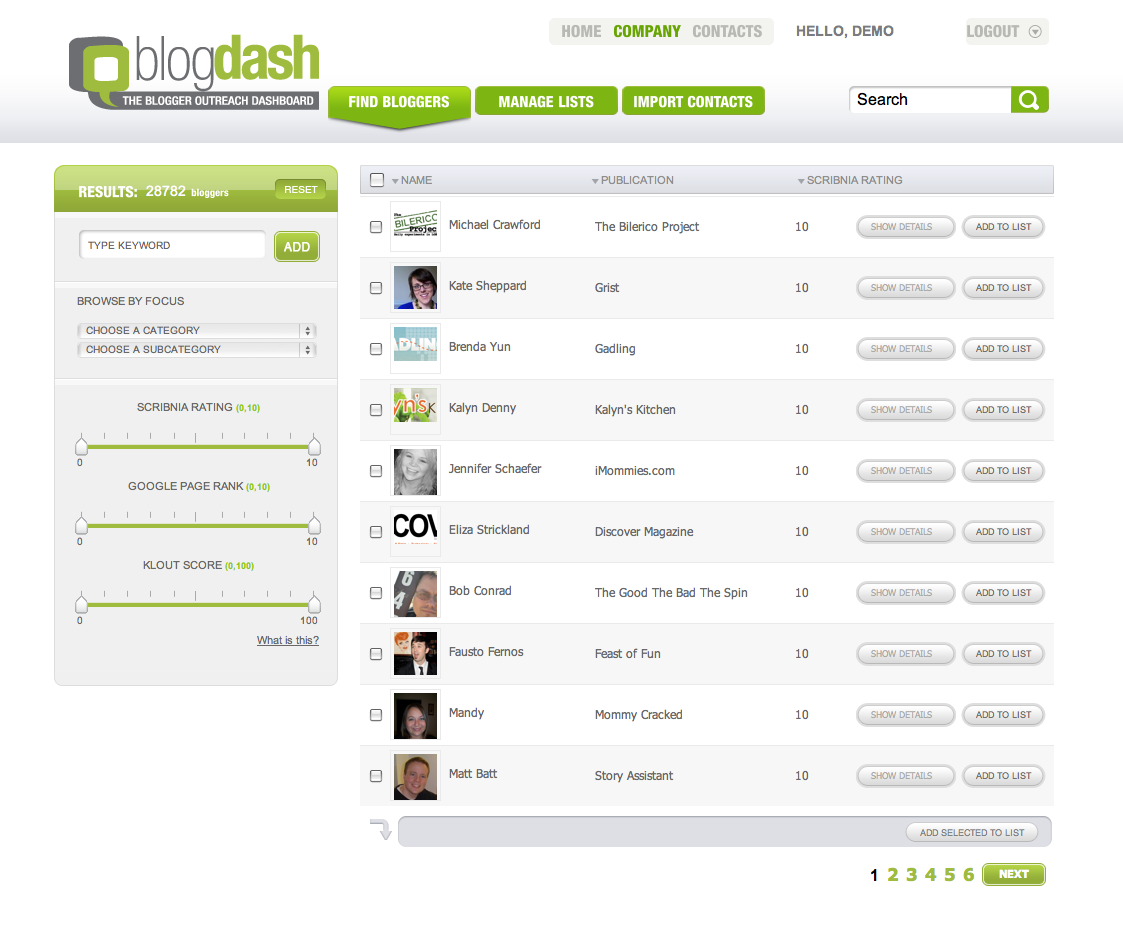Go to results page 2

[892, 874]
